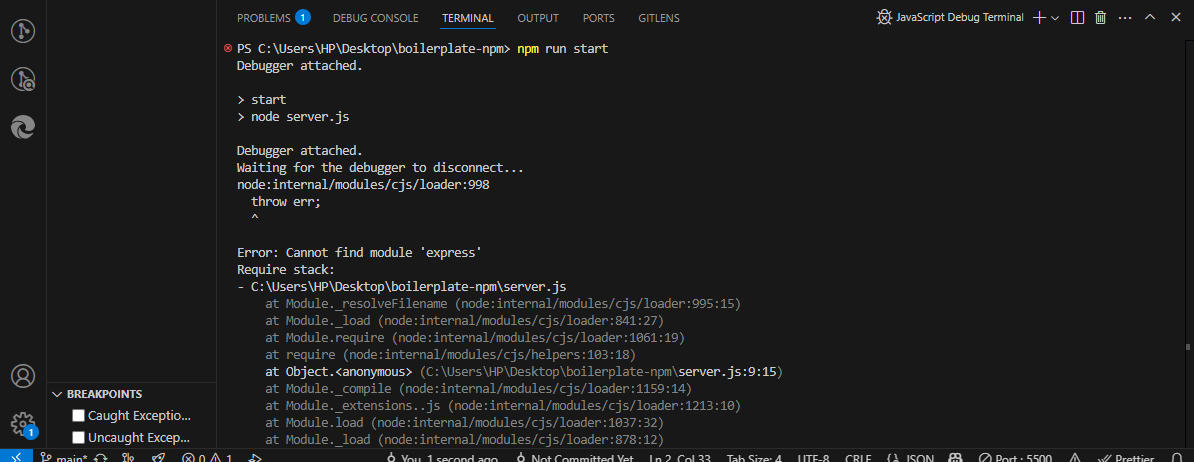This screenshot has width=1194, height=462.
Task: Click the 'at Module._extensions..js' stack line
Action: (x=503, y=406)
